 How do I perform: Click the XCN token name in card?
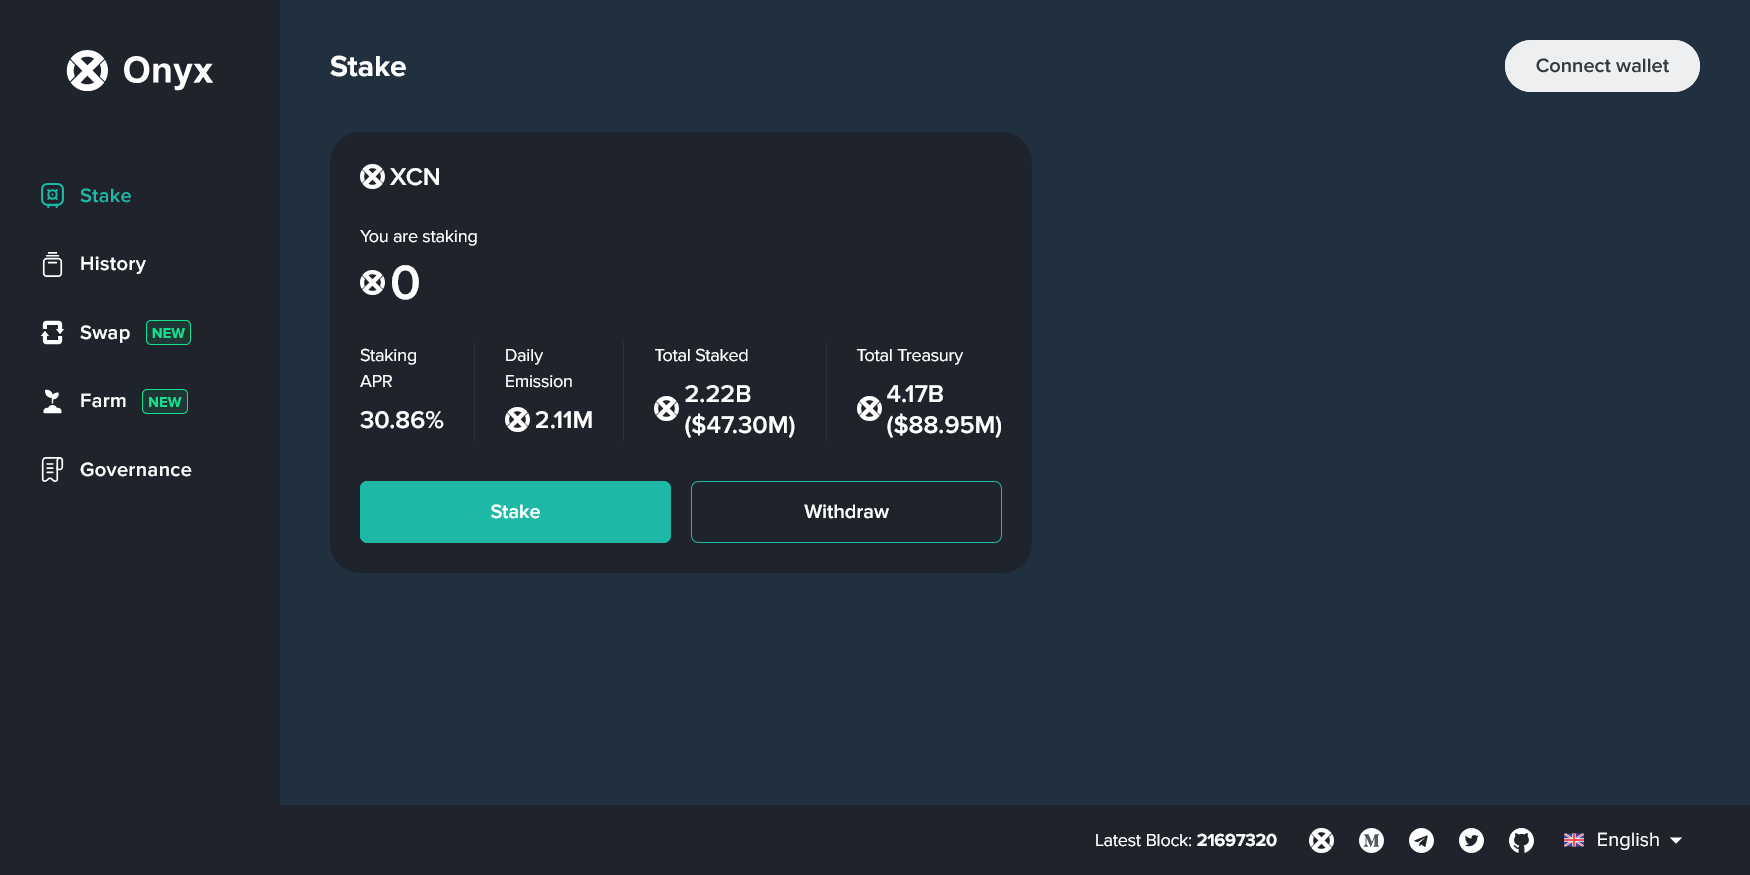pyautogui.click(x=415, y=177)
